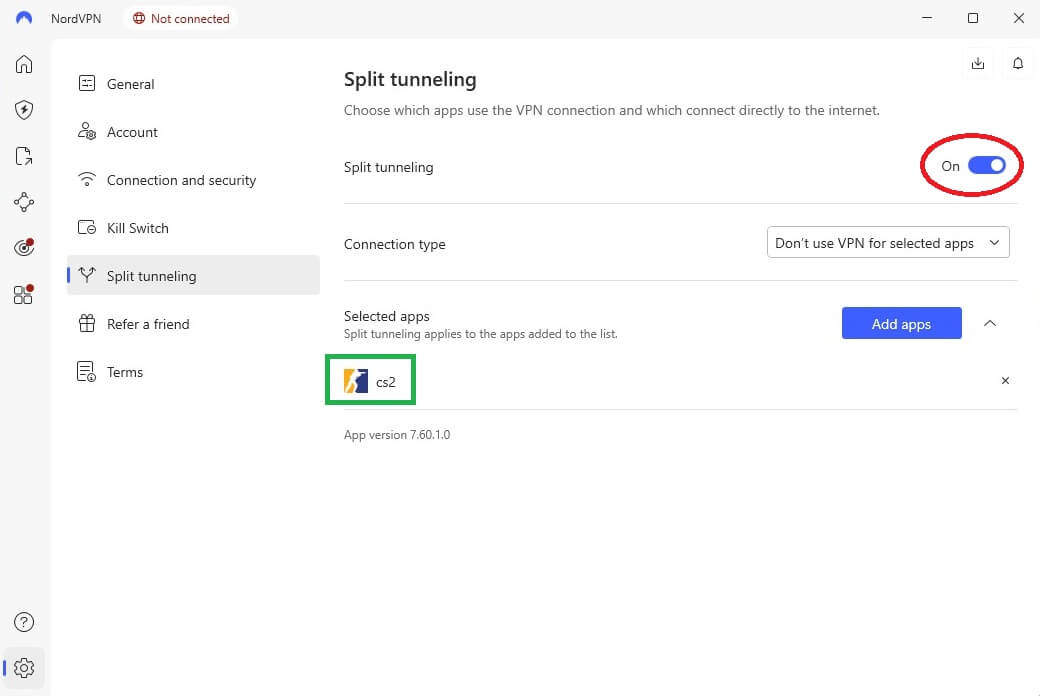Open the apps grid icon in sidebar
Image resolution: width=1040 pixels, height=696 pixels.
tap(23, 294)
